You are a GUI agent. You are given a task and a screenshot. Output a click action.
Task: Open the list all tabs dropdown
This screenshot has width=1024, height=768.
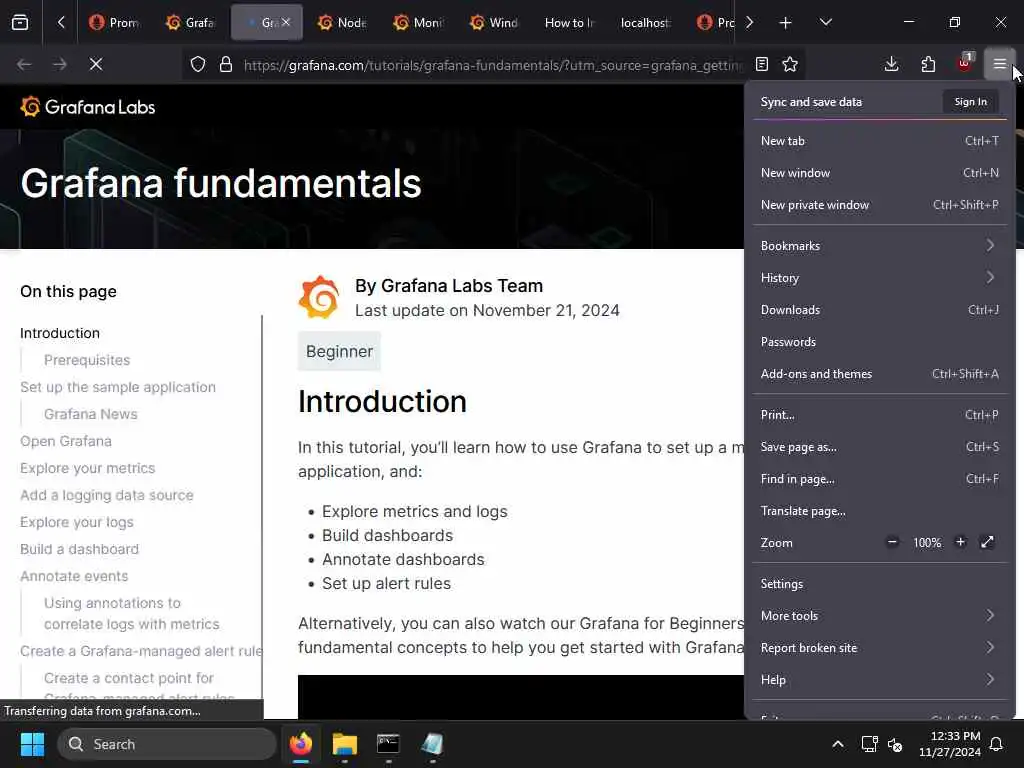[x=826, y=23]
